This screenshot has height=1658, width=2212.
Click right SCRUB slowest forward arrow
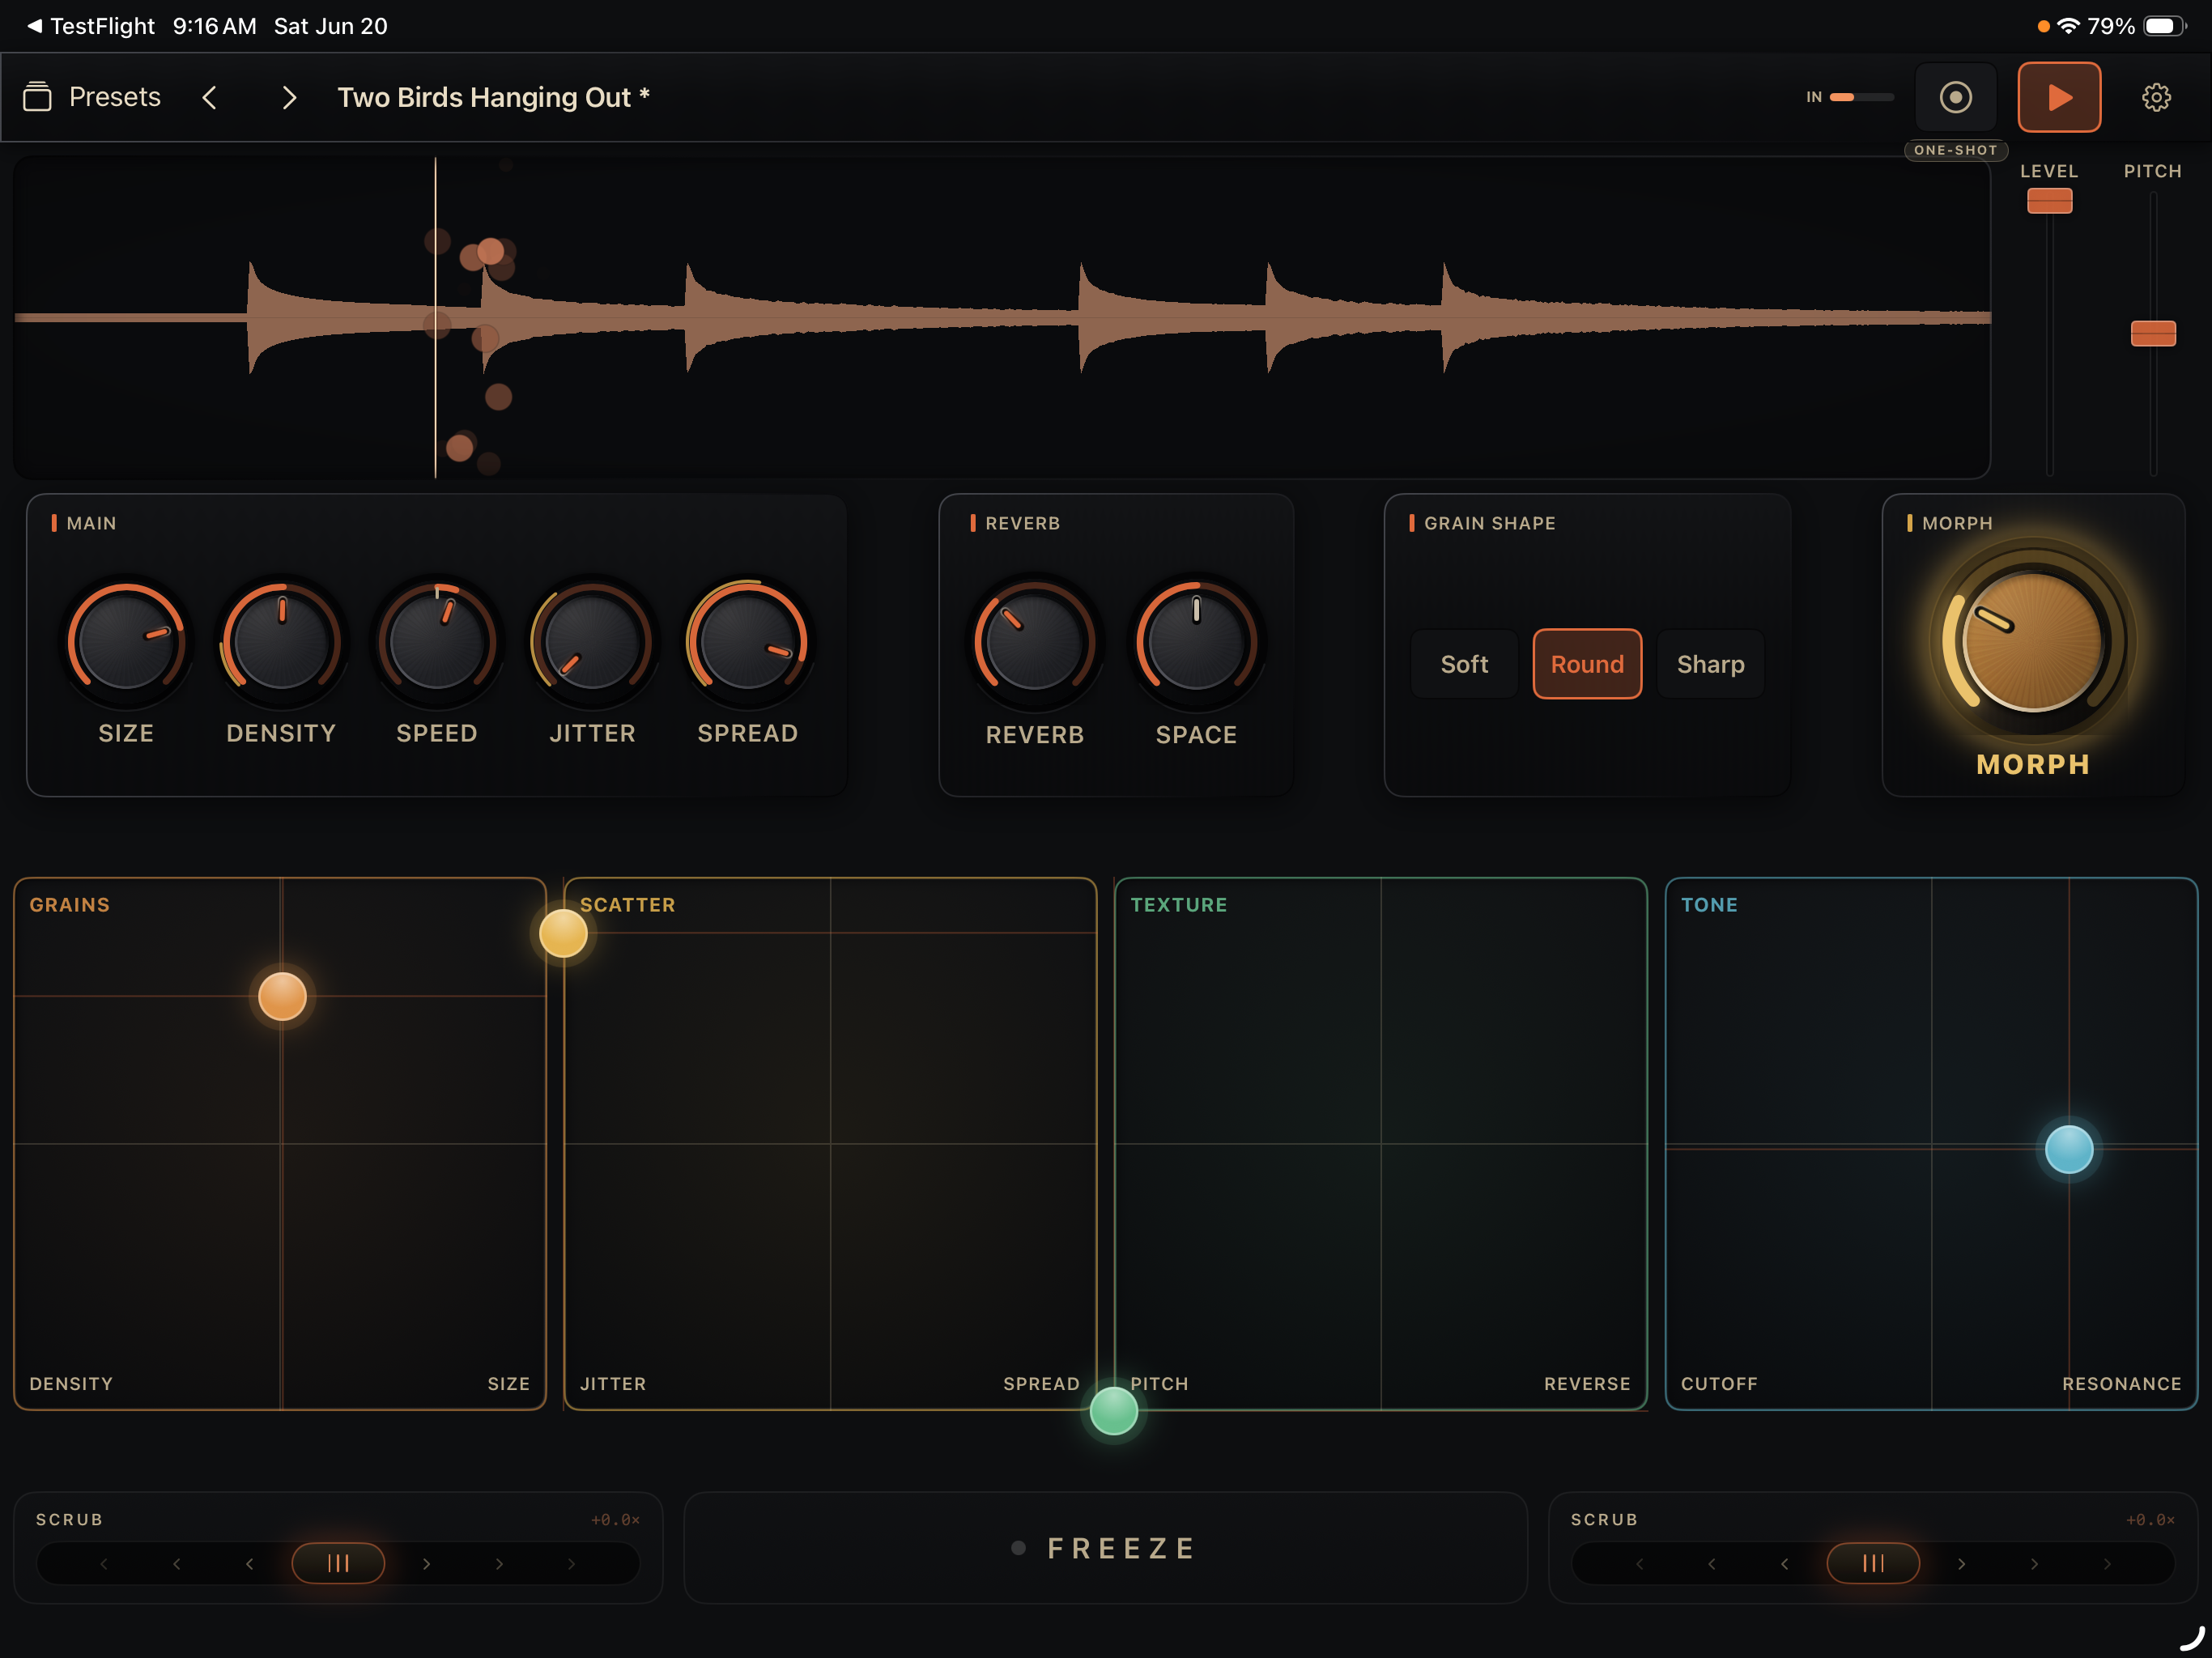[x=1961, y=1563]
